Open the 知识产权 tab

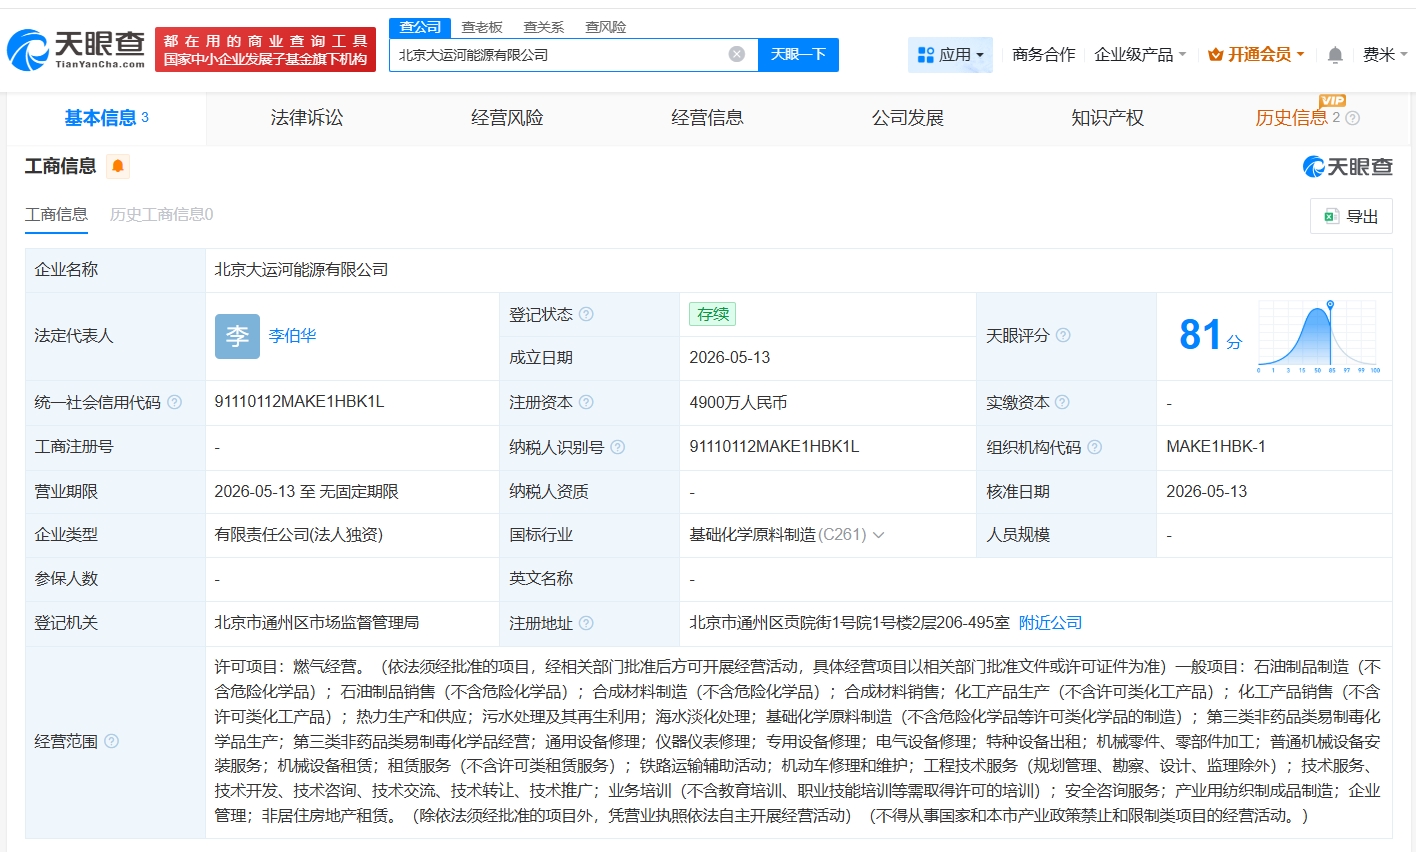pos(1107,118)
